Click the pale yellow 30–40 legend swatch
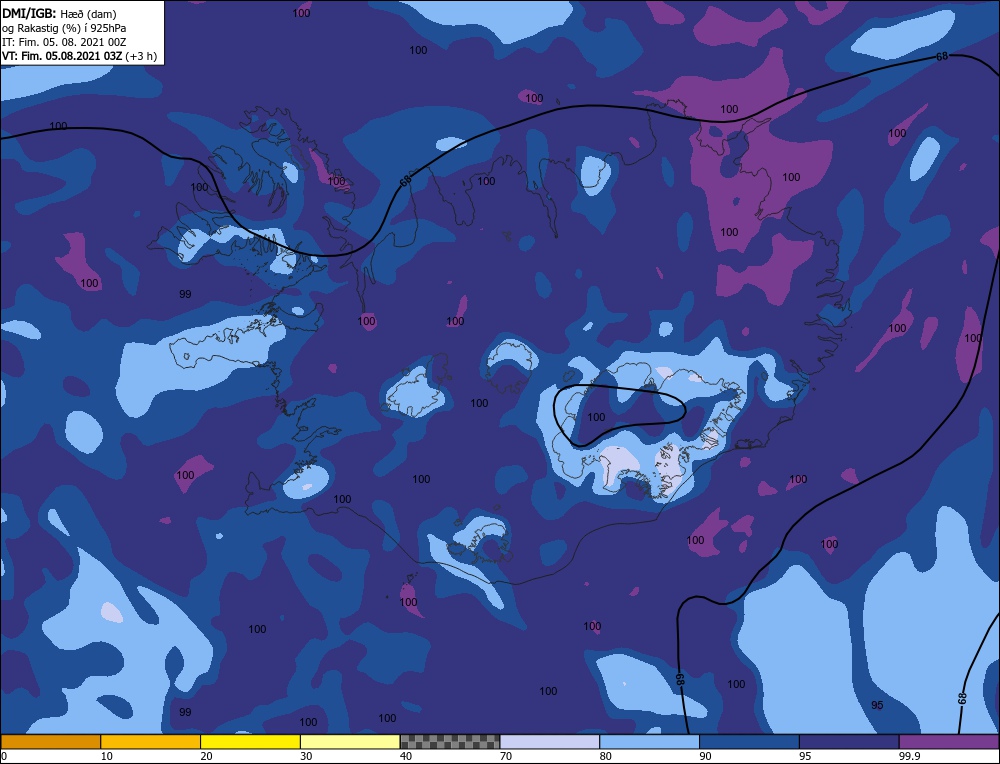 pos(350,741)
